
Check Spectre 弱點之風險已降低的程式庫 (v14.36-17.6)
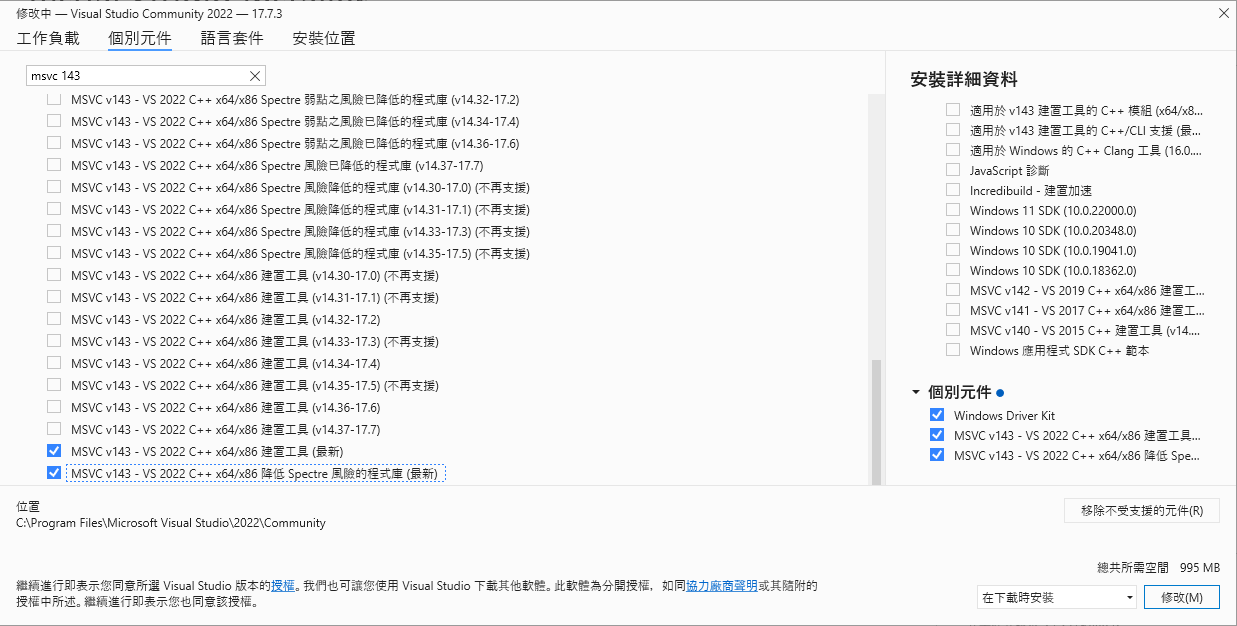coord(54,144)
